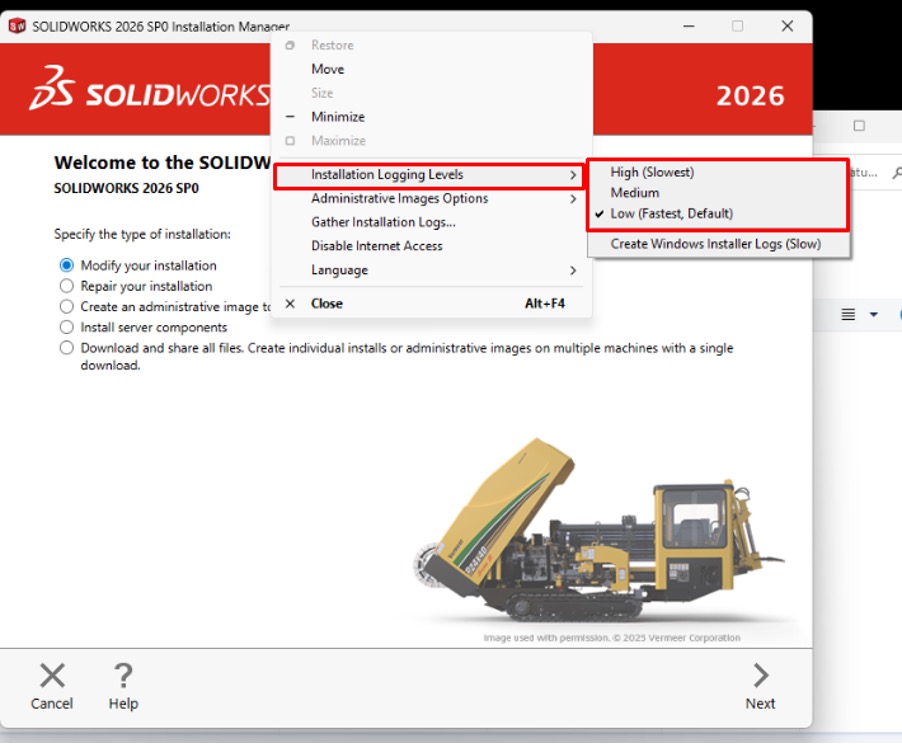Open Help via the question mark icon
This screenshot has width=902, height=744.
(123, 675)
